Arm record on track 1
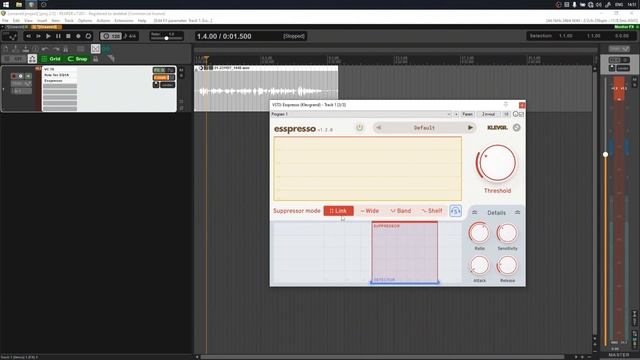The width and height of the screenshot is (640, 360). 14,76
